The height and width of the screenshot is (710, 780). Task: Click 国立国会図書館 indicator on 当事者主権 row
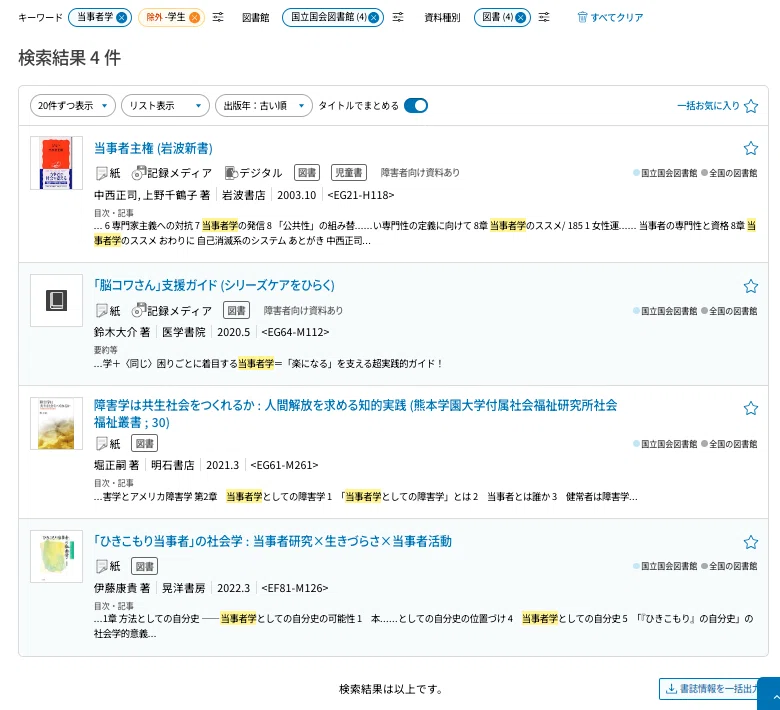pyautogui.click(x=665, y=173)
